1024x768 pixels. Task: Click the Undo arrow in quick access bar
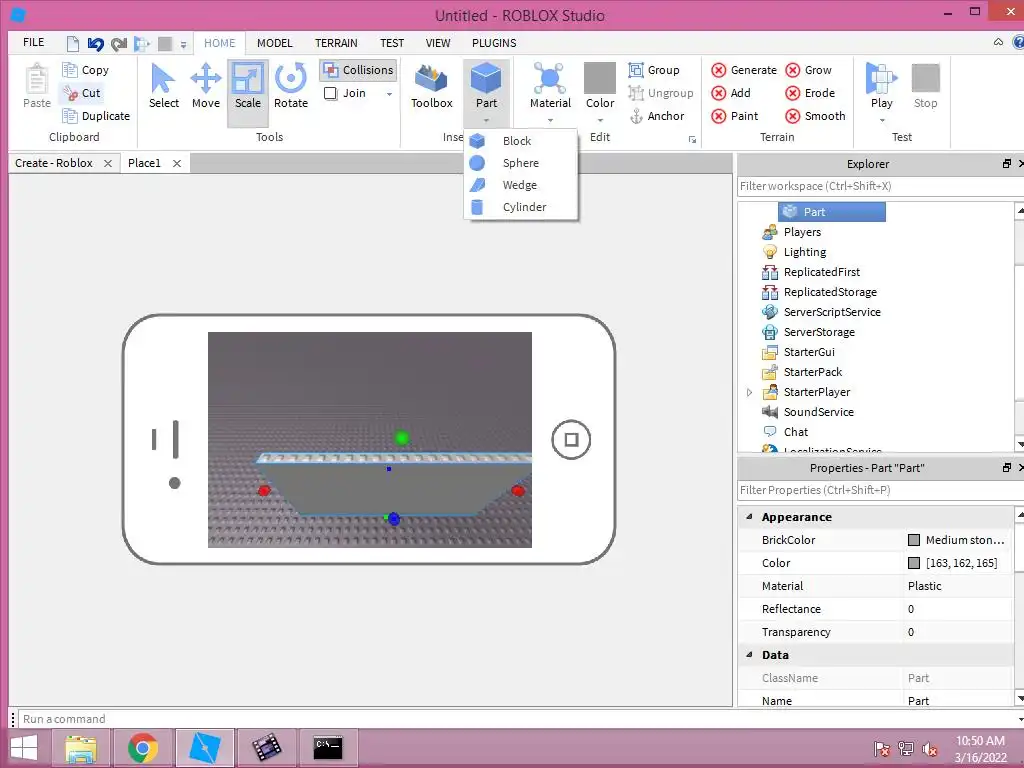pos(95,44)
